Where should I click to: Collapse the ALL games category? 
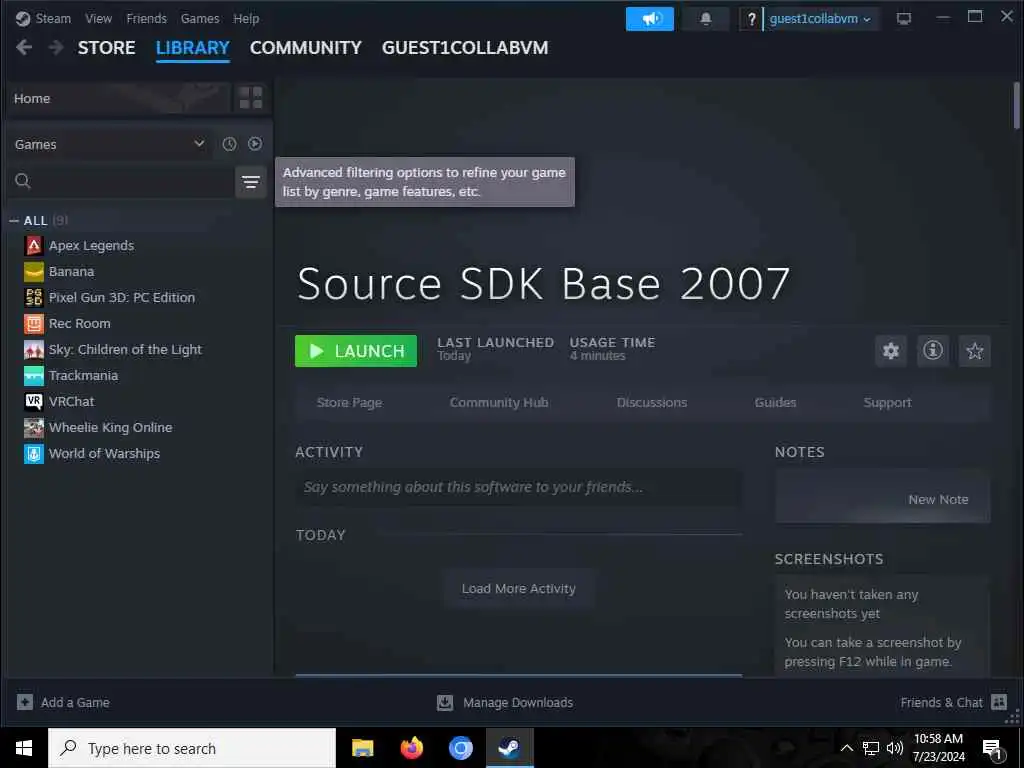[x=14, y=221]
